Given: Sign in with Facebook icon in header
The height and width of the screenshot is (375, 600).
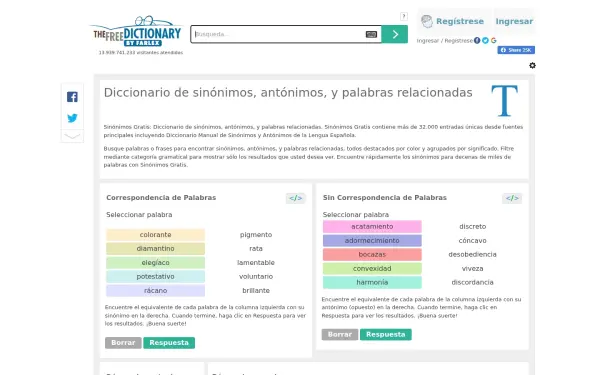Looking at the screenshot, I should (477, 40).
